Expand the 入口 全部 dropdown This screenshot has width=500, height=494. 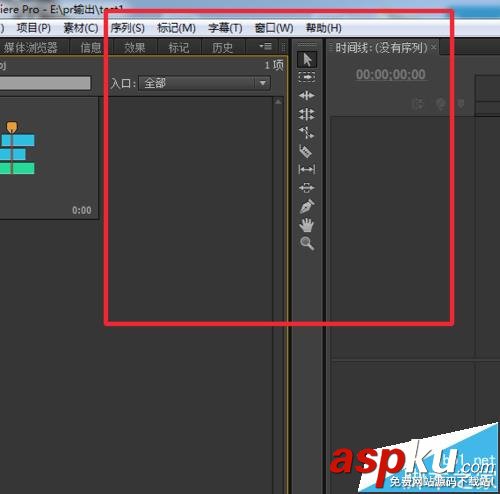click(204, 83)
